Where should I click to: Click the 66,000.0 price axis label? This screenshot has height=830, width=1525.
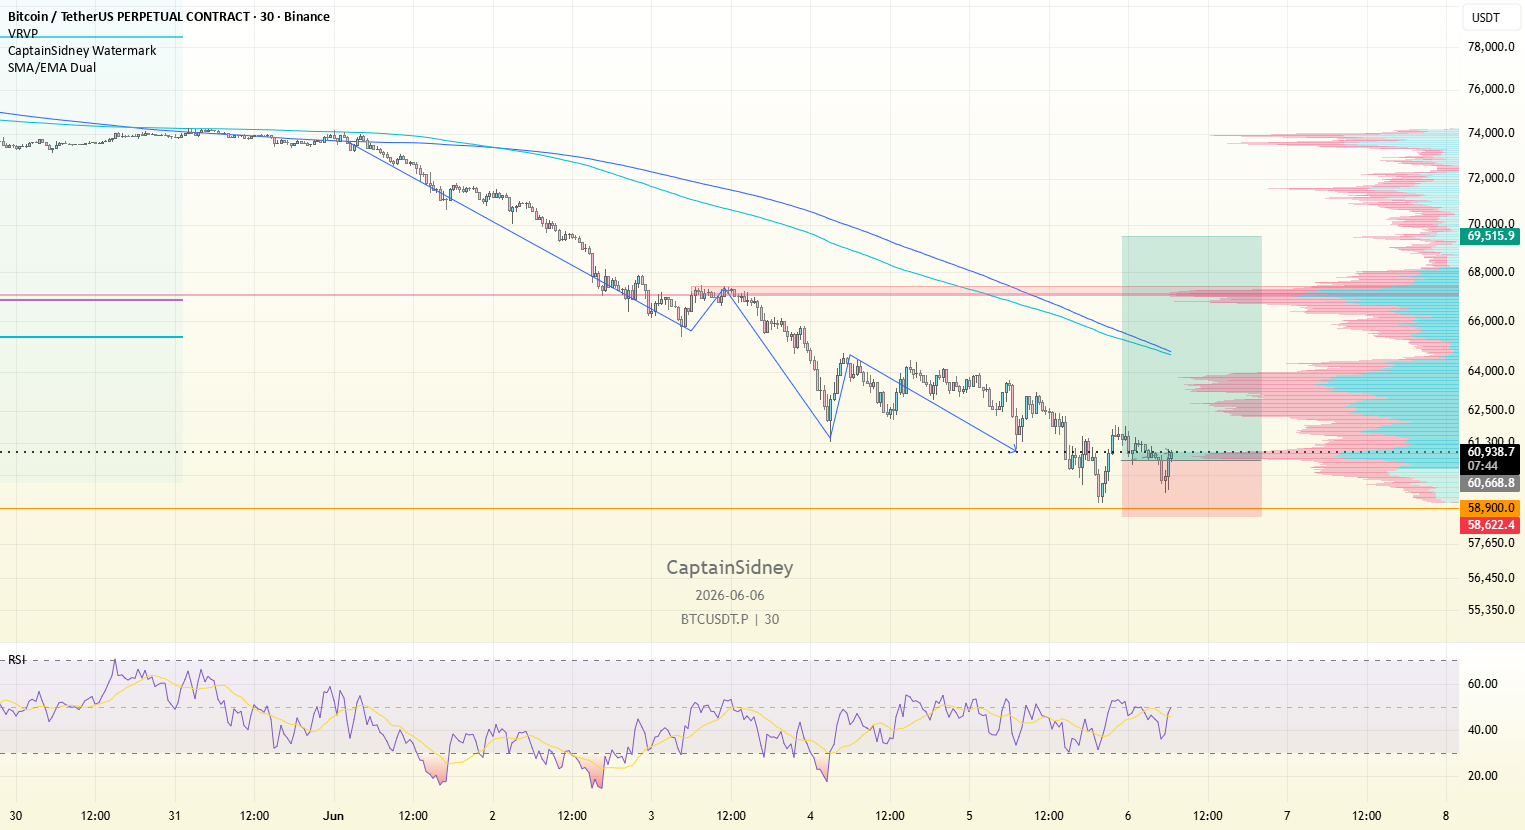click(1491, 321)
